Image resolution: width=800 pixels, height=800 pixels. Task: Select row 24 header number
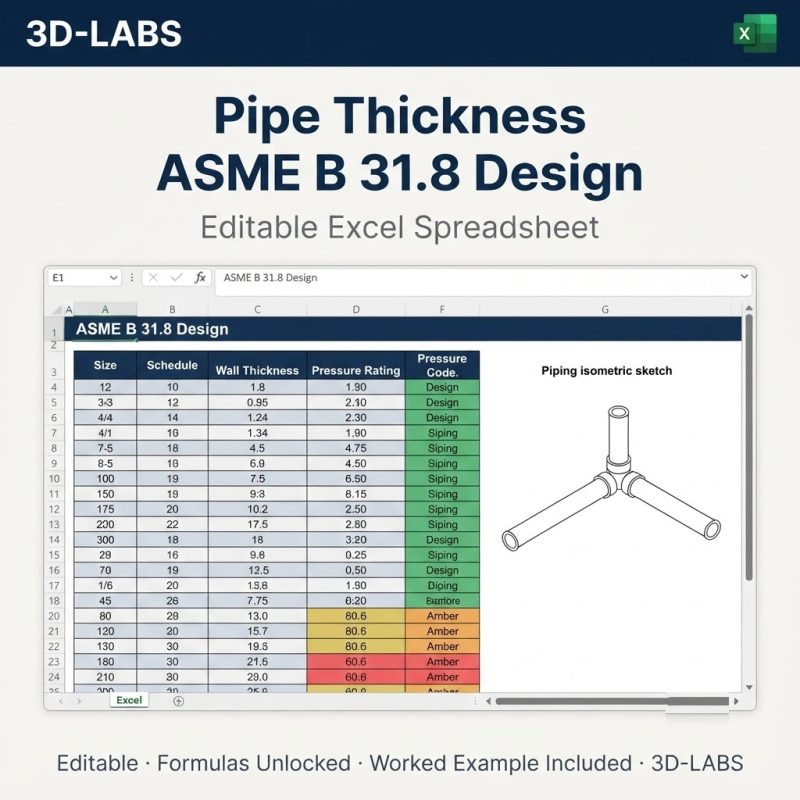[x=54, y=677]
